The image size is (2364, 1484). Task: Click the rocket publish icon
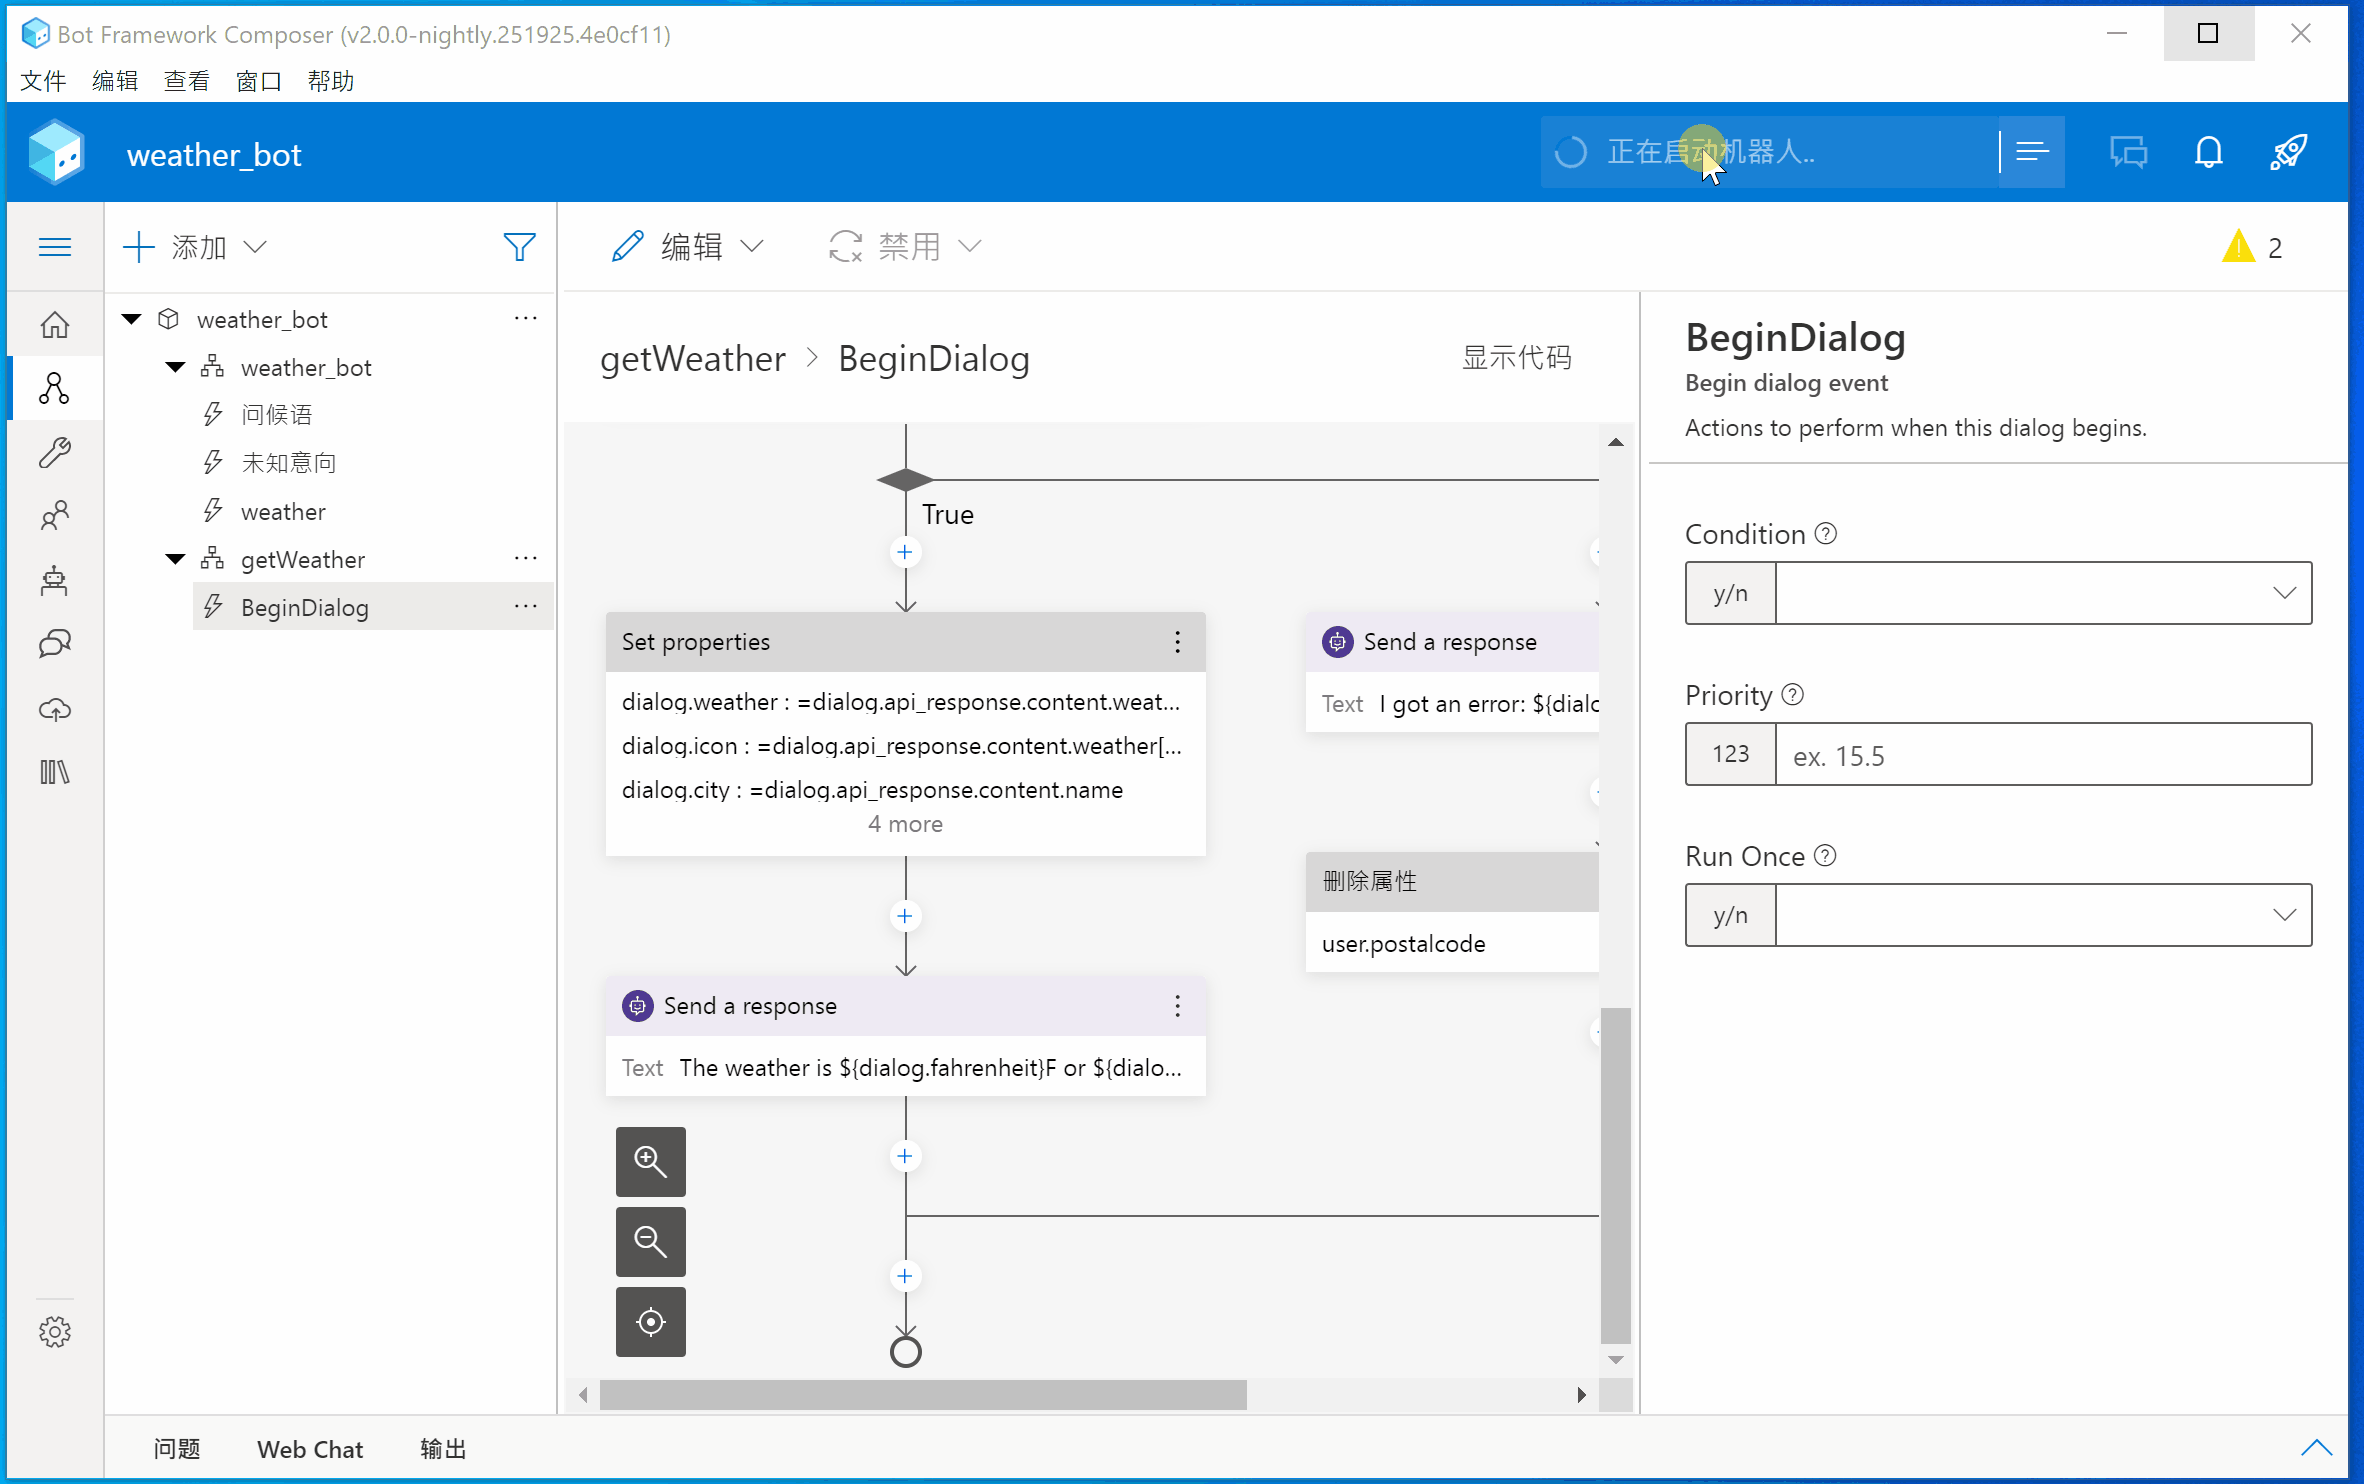[x=2288, y=152]
